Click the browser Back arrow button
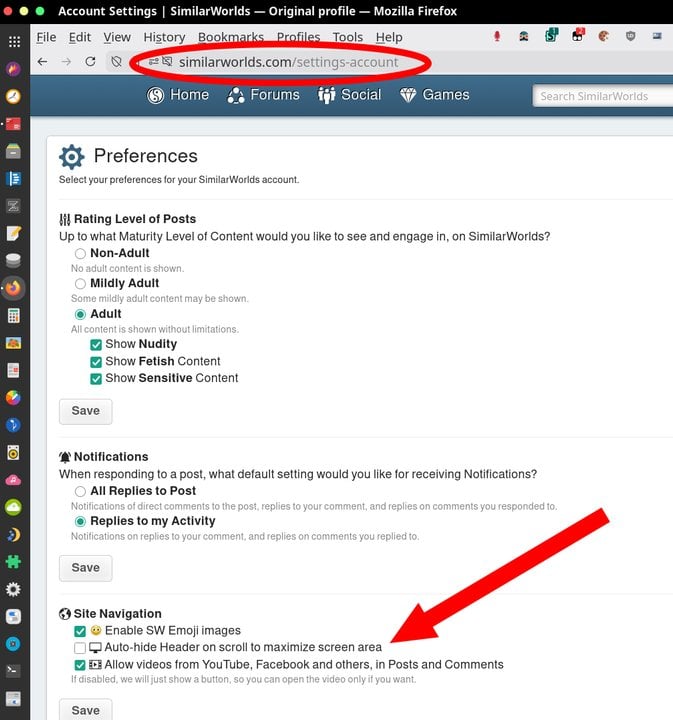This screenshot has width=673, height=720. pyautogui.click(x=42, y=62)
